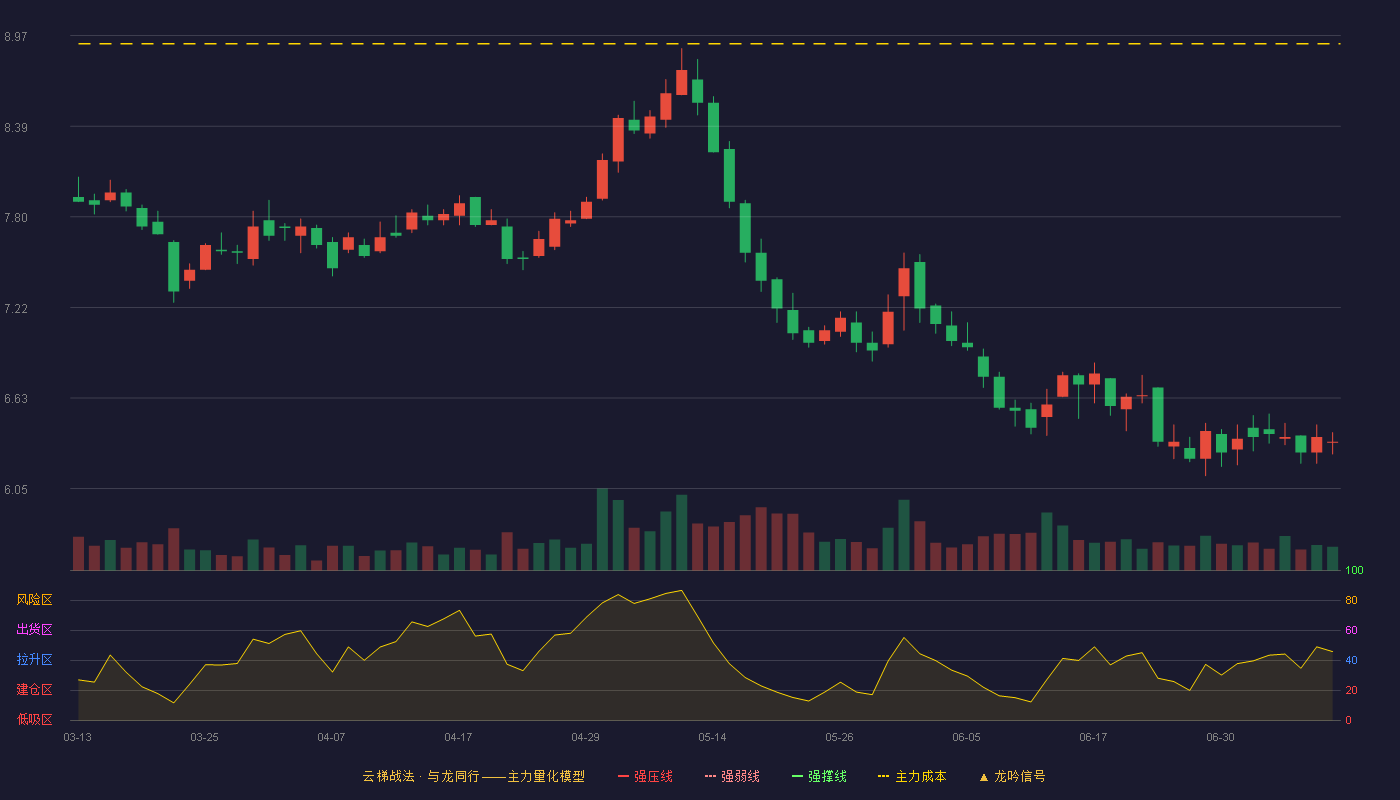Screen dimensions: 1400x800
Task: Click the 80 indicator axis value
Action: (x=1351, y=600)
